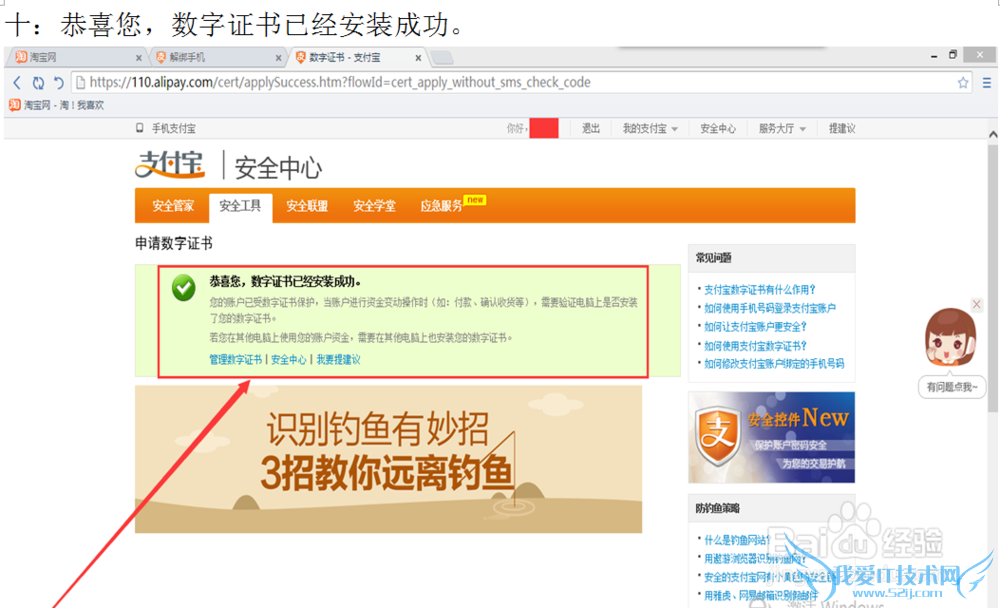Click the mobile phone icon beside 手机支付宝
Viewport: 1000px width, 608px height.
(x=140, y=128)
